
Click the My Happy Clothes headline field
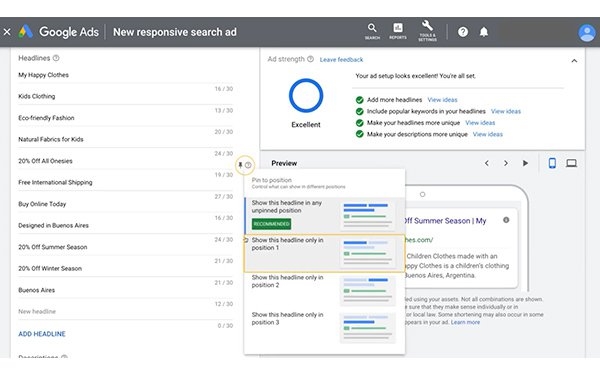126,75
